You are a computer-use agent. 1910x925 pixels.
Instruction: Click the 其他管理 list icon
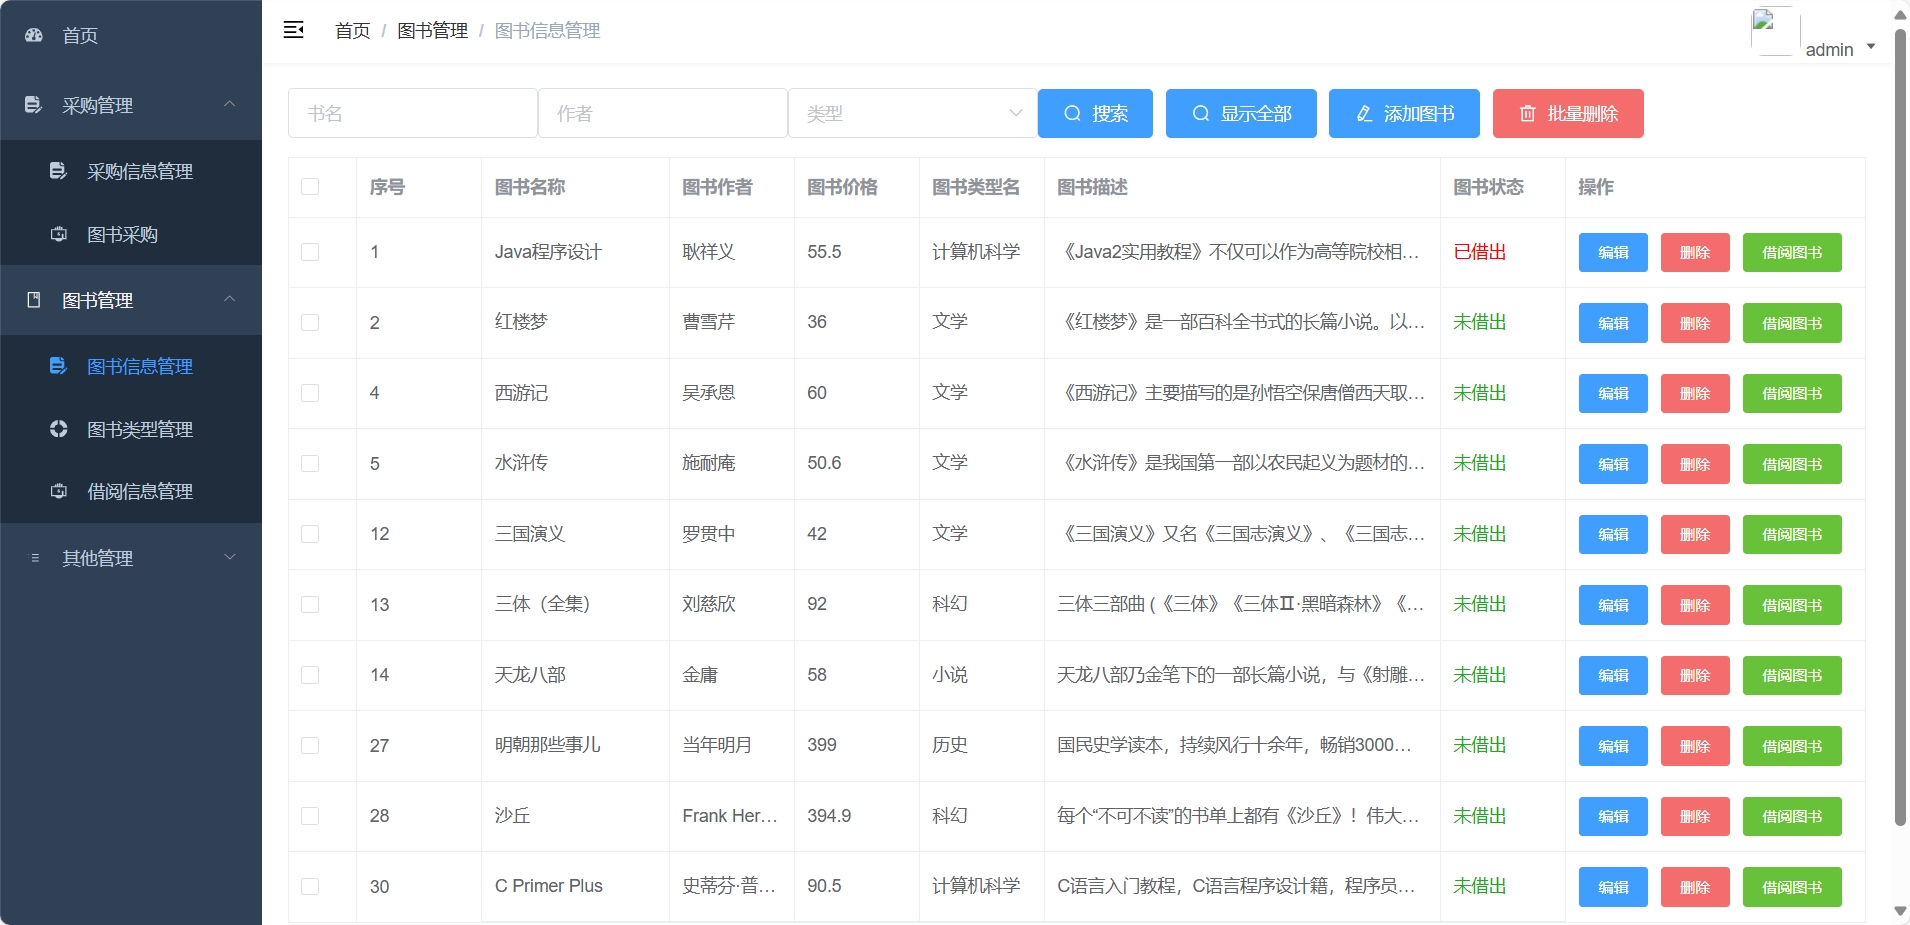pos(35,558)
